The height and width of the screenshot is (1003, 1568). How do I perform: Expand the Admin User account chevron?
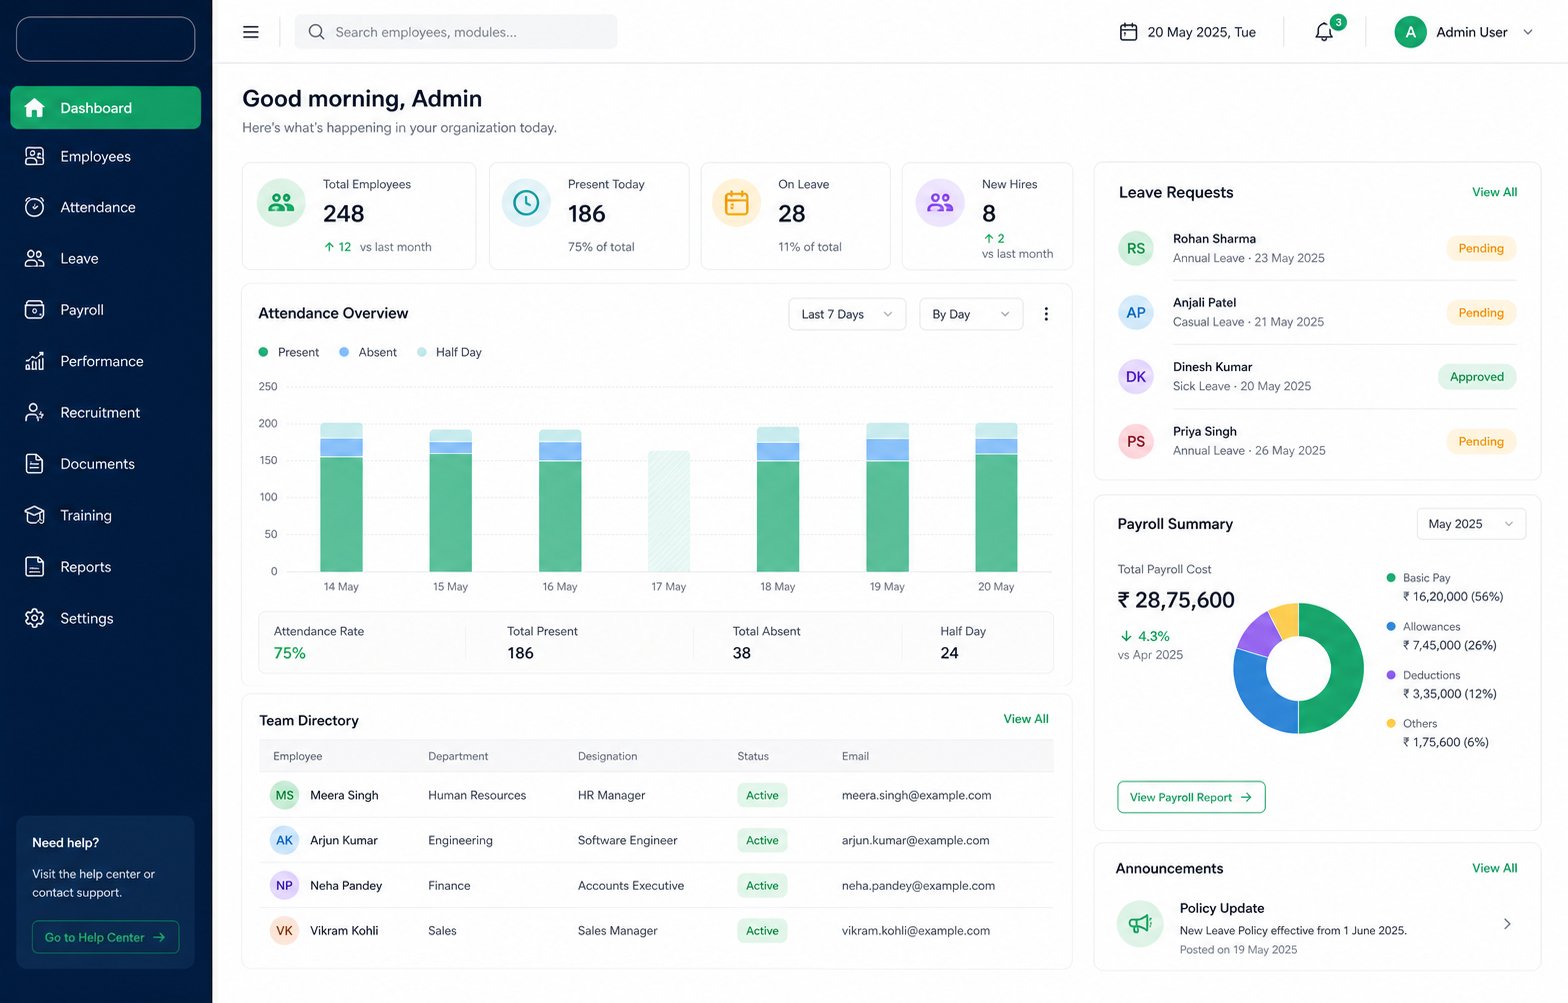click(x=1528, y=32)
